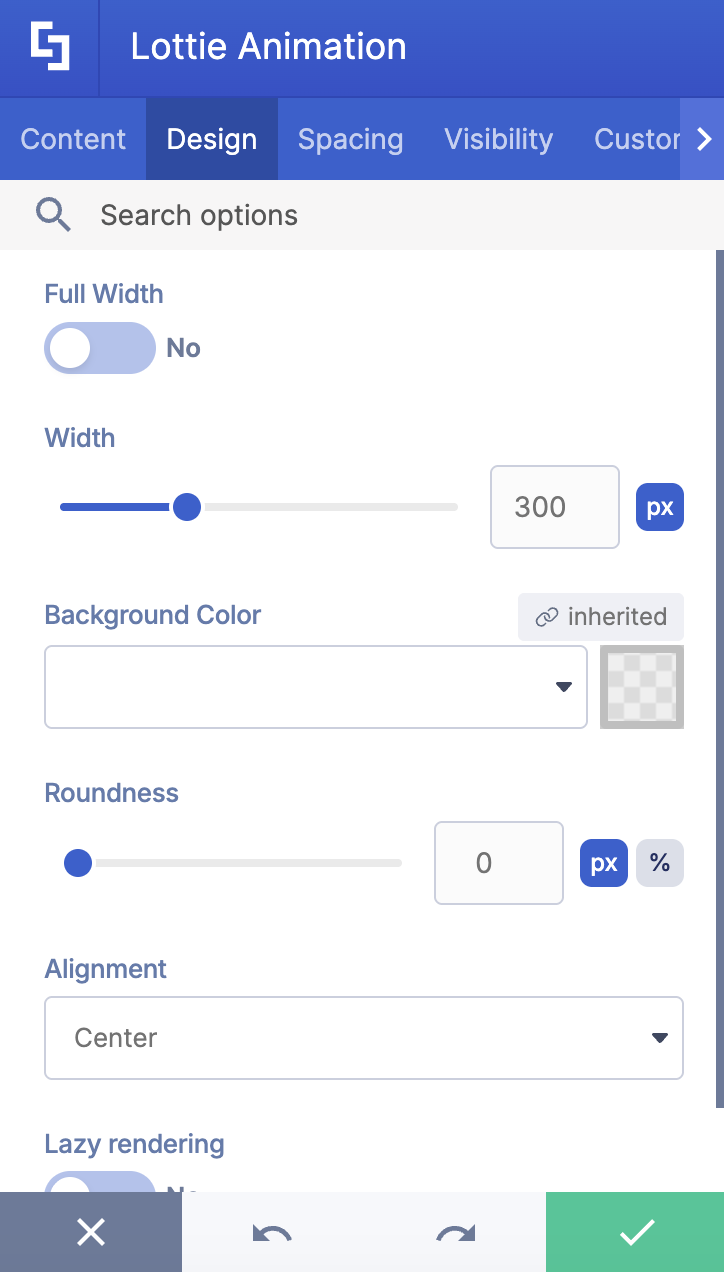Screen dimensions: 724x1272
Task: Click the transparent background color swatch
Action: 641,687
